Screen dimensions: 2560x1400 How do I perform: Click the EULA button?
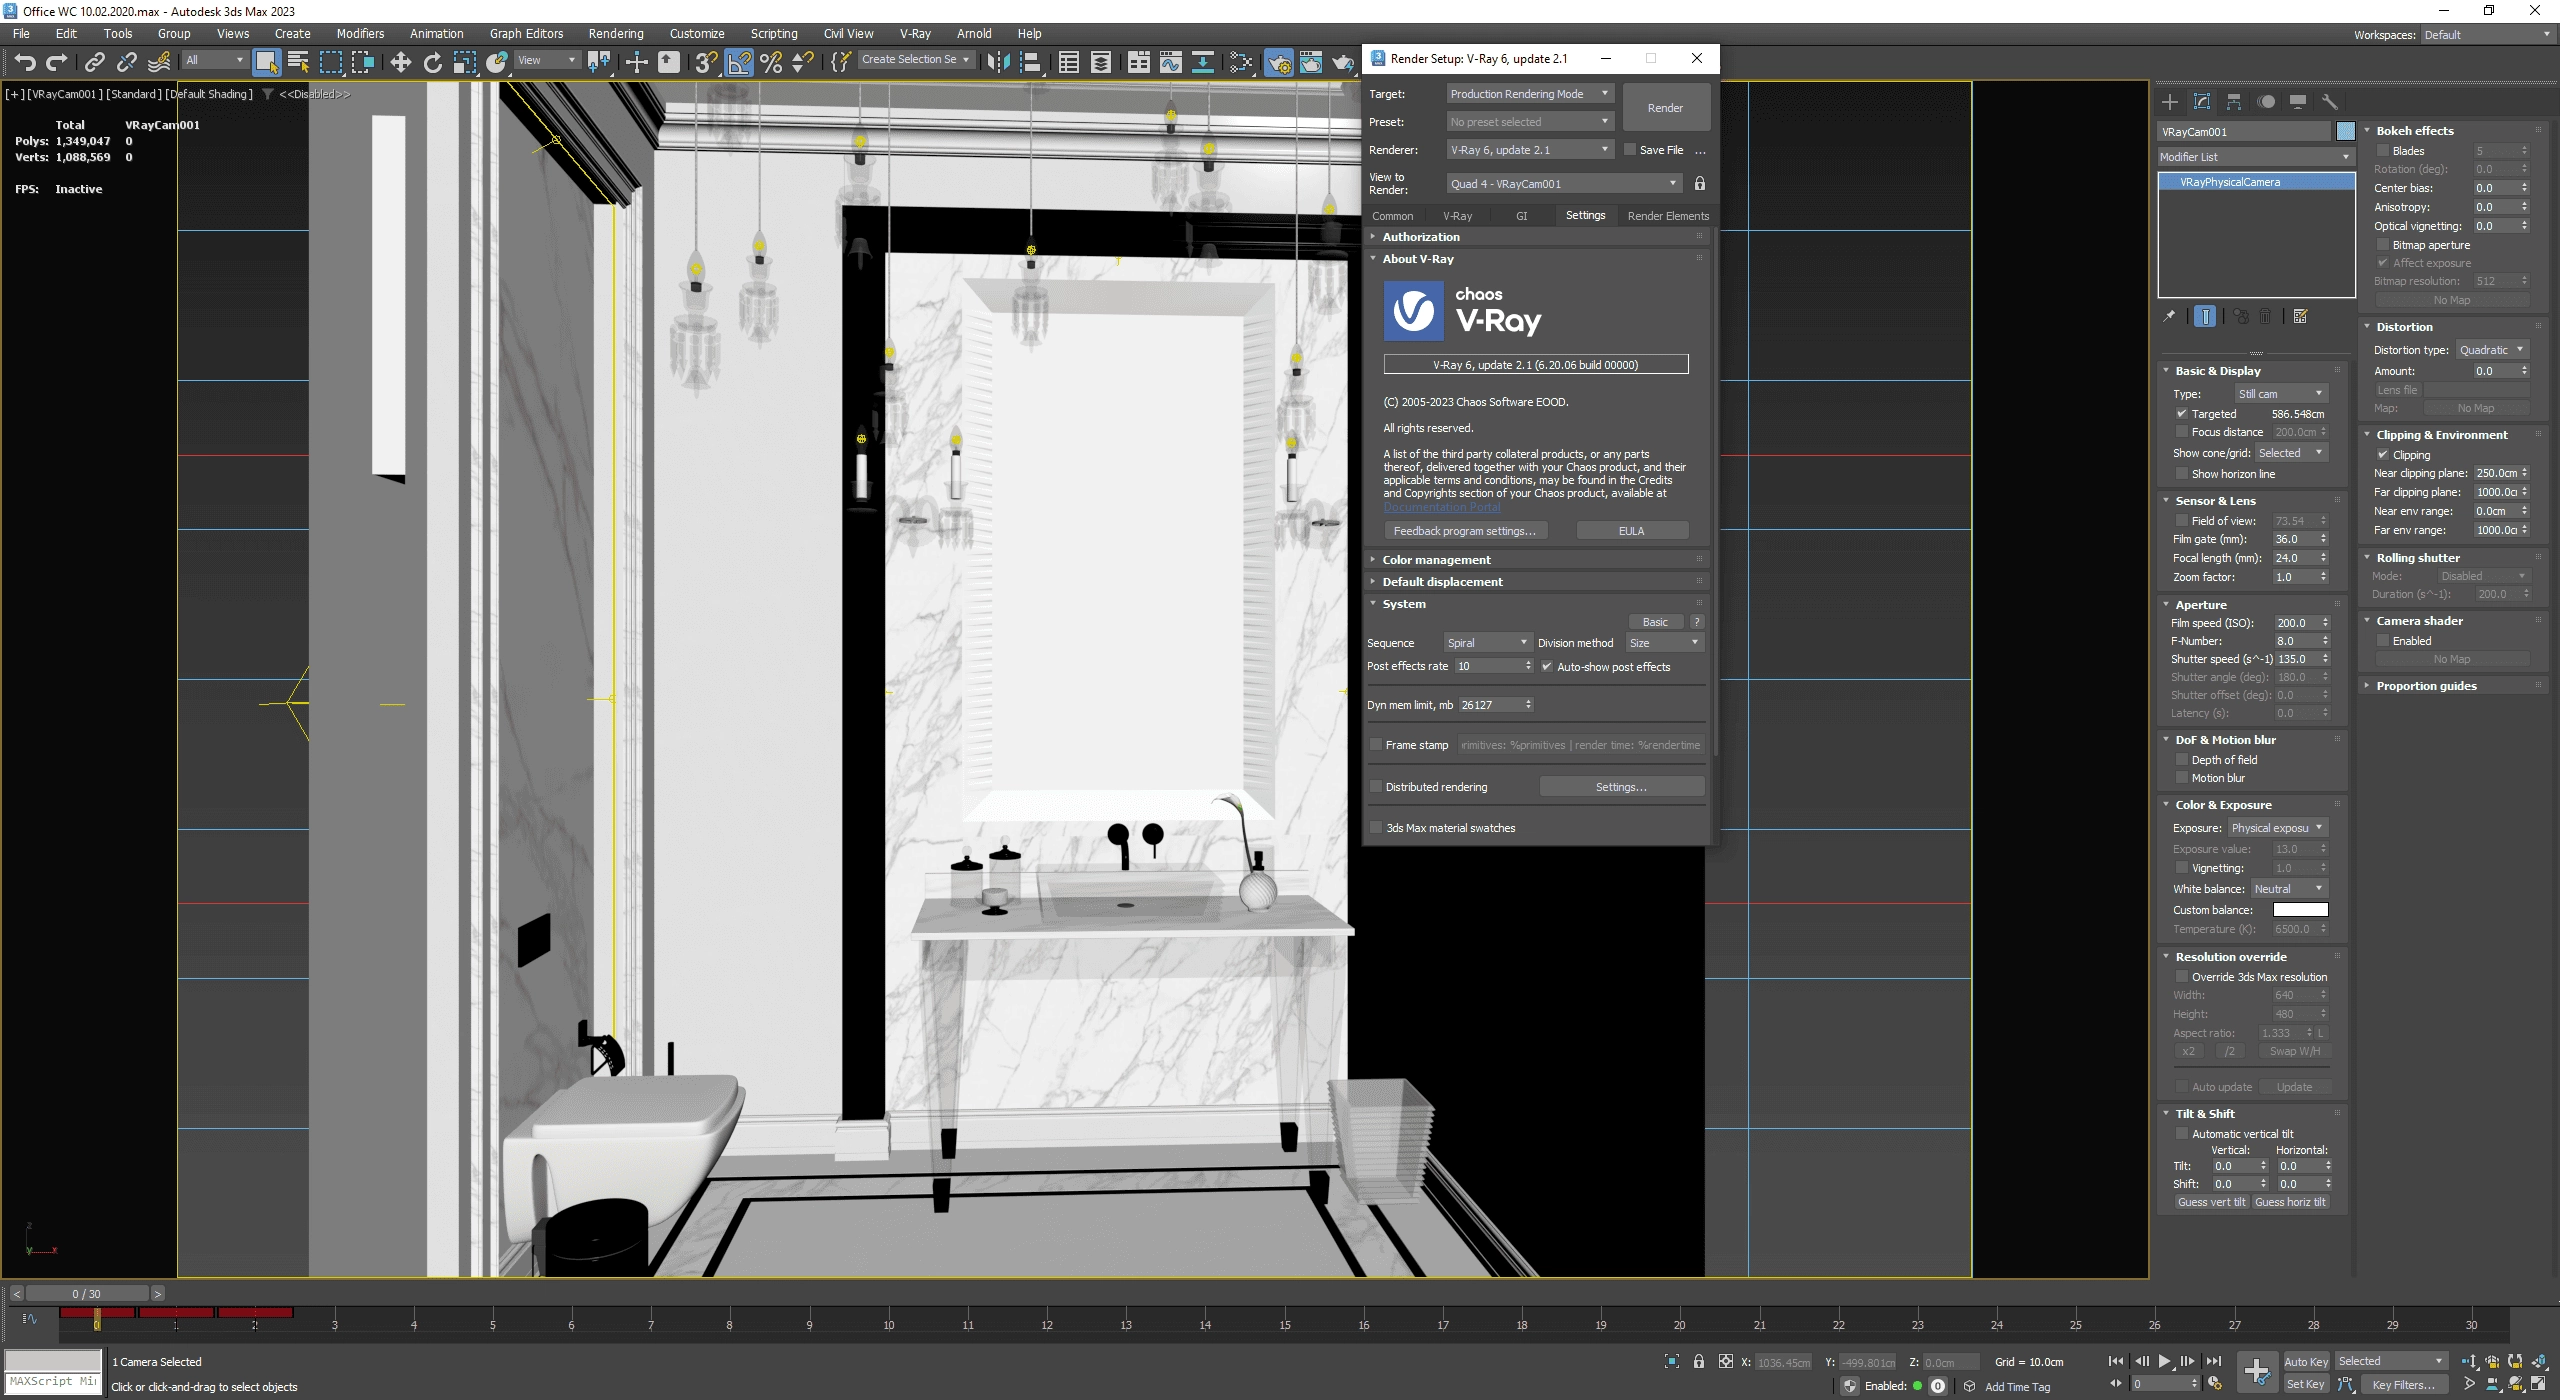(1631, 531)
